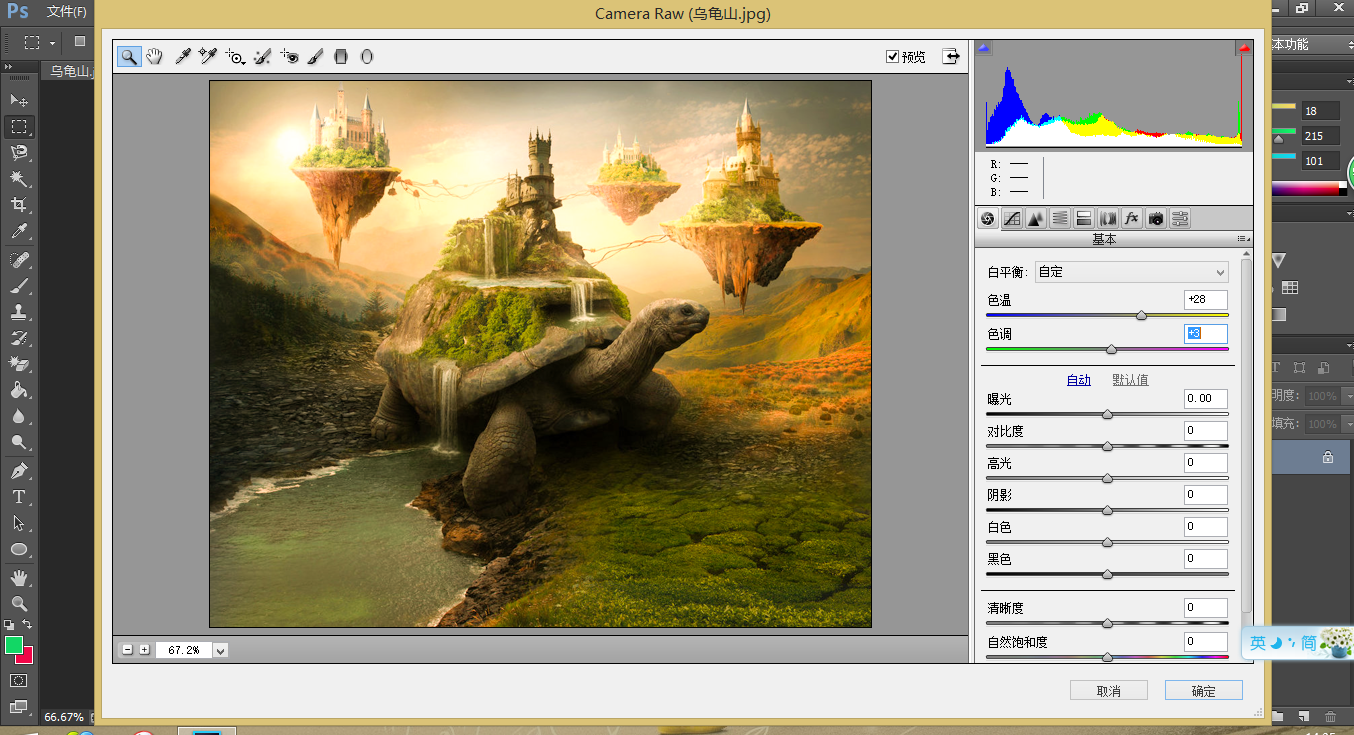Select the Red Eye Removal tool
Viewport: 1354px width, 735px height.
point(290,57)
